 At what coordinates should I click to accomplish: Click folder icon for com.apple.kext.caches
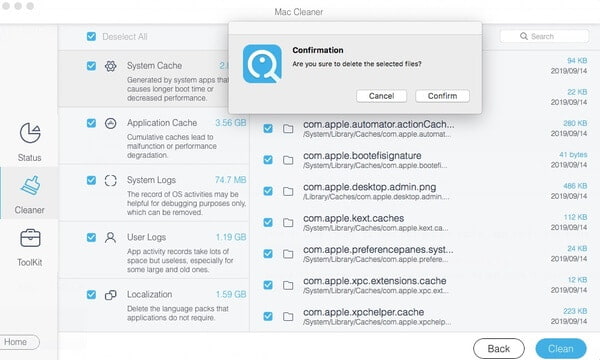click(x=288, y=222)
